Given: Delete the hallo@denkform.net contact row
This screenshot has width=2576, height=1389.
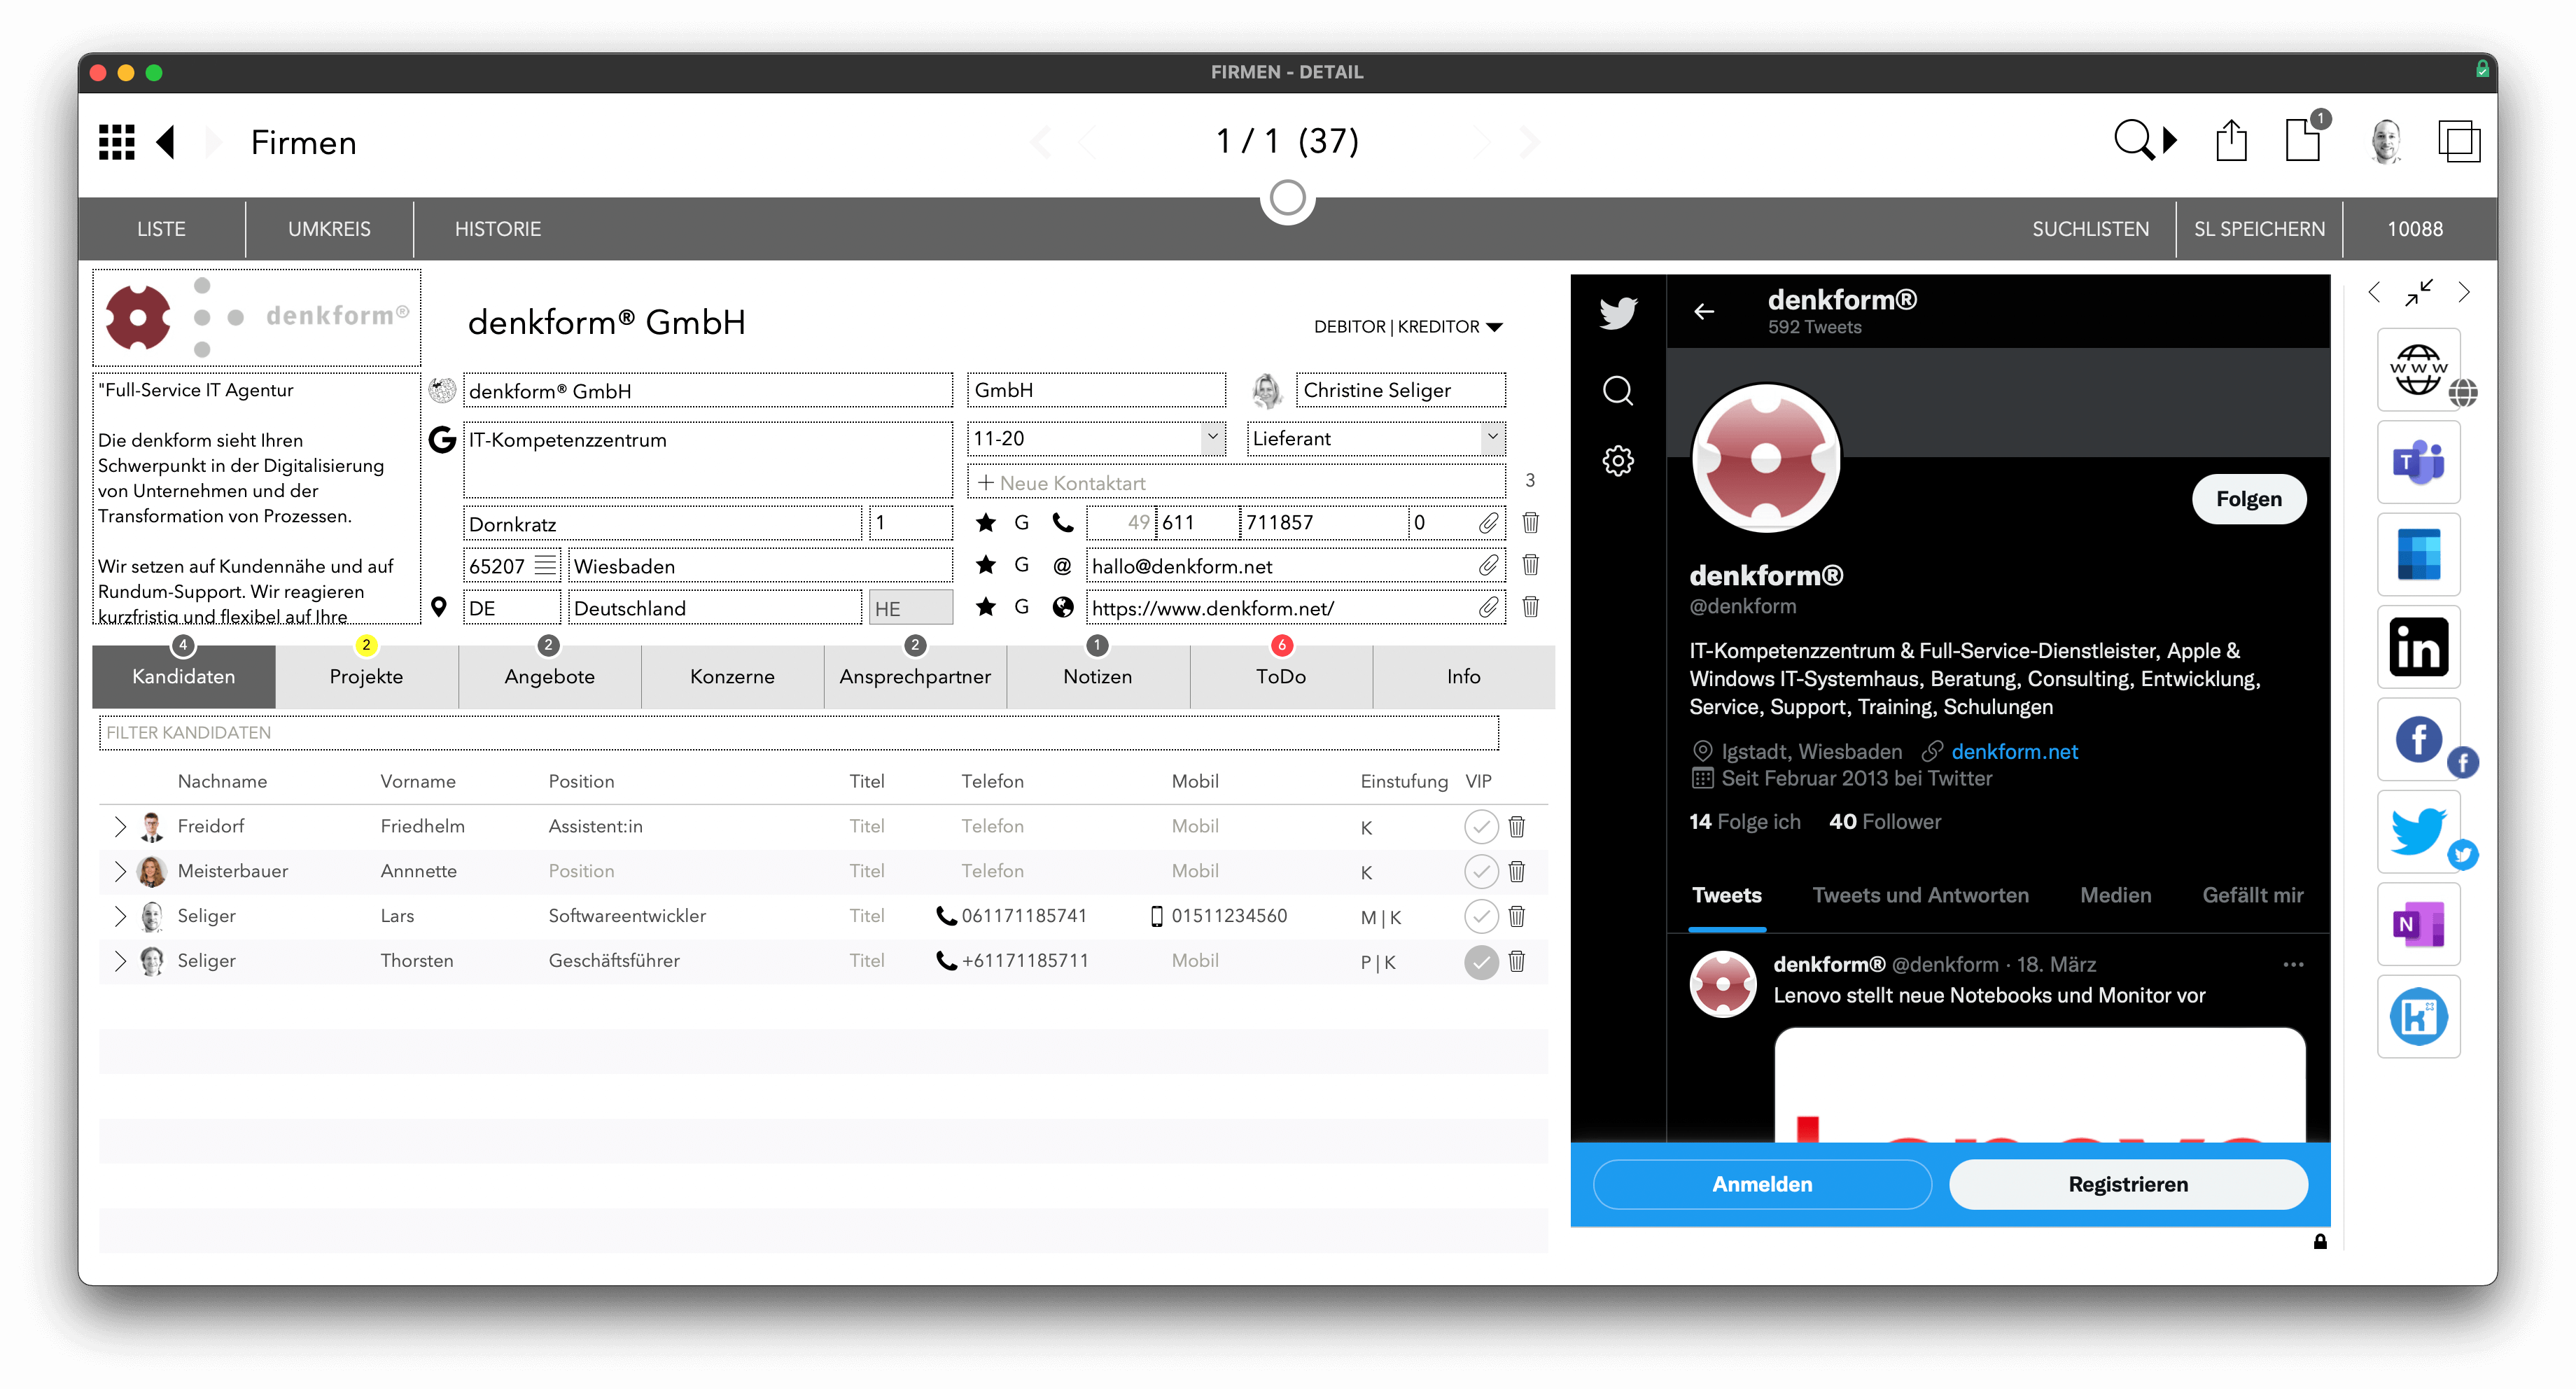Looking at the screenshot, I should pos(1530,565).
